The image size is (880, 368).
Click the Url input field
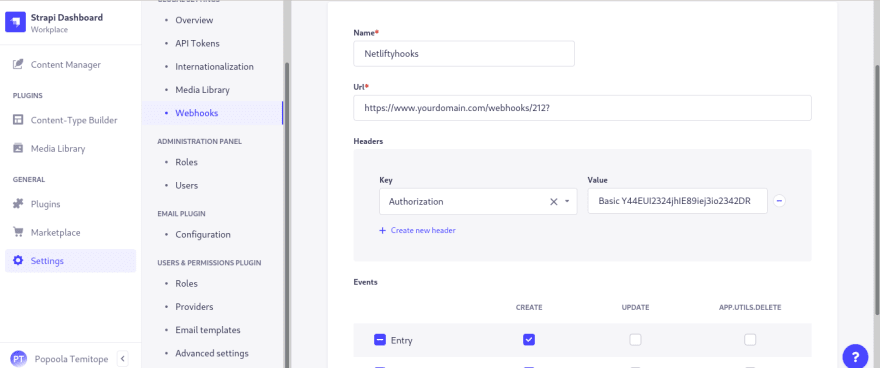(583, 108)
